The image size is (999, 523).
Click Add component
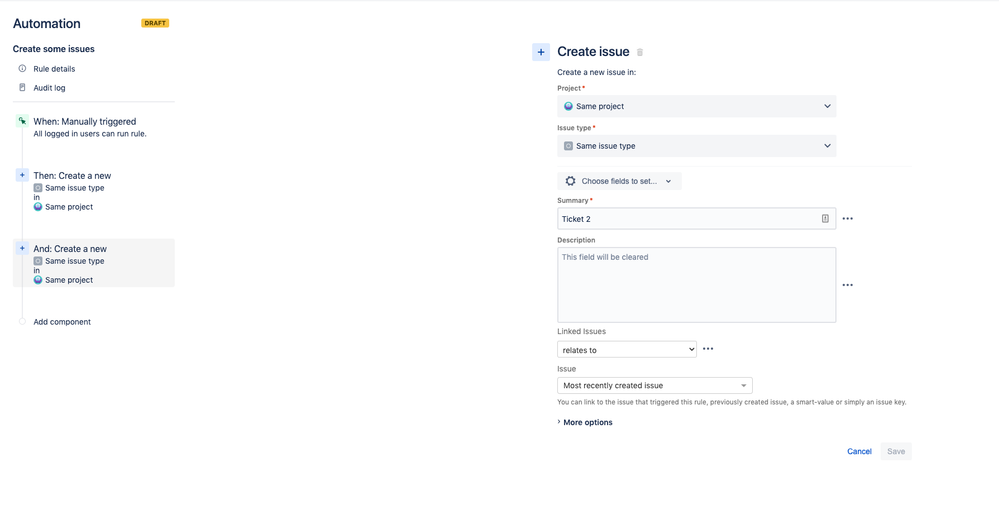[62, 322]
